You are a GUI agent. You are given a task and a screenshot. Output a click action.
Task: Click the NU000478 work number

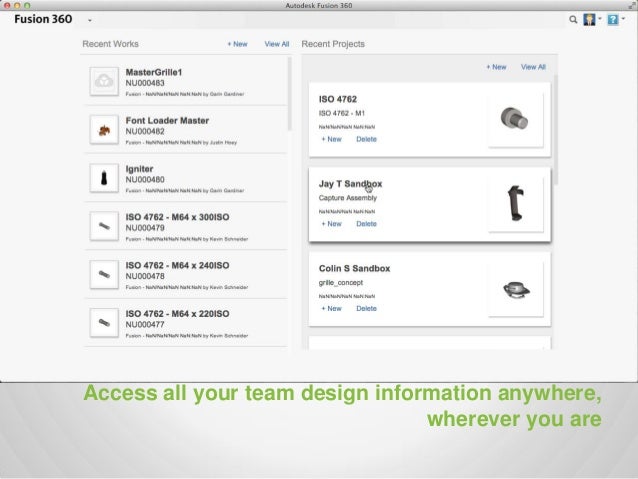(145, 276)
